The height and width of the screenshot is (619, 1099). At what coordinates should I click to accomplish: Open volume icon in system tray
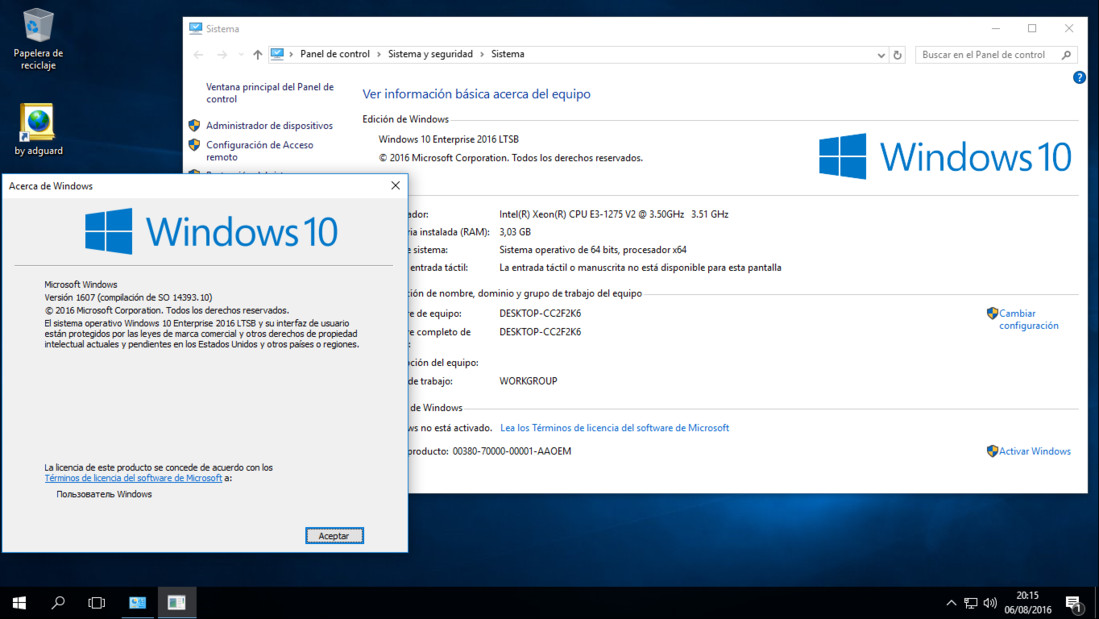coord(990,603)
